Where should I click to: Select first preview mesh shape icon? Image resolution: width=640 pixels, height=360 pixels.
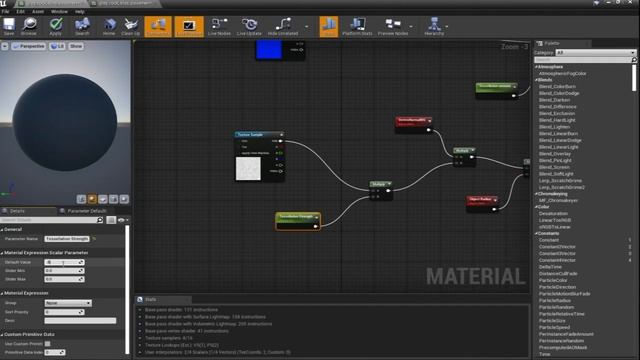point(81,199)
